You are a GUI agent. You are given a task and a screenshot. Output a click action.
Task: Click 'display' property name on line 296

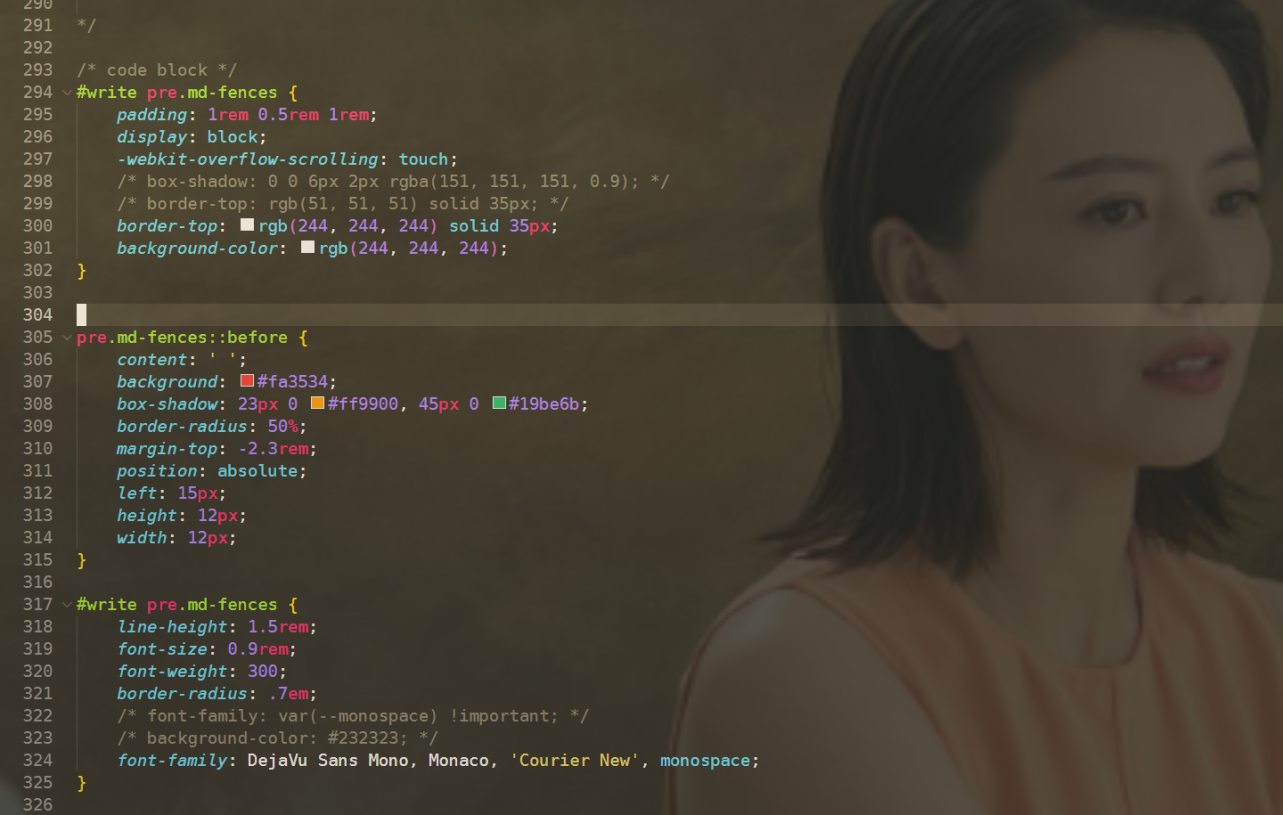pos(152,137)
